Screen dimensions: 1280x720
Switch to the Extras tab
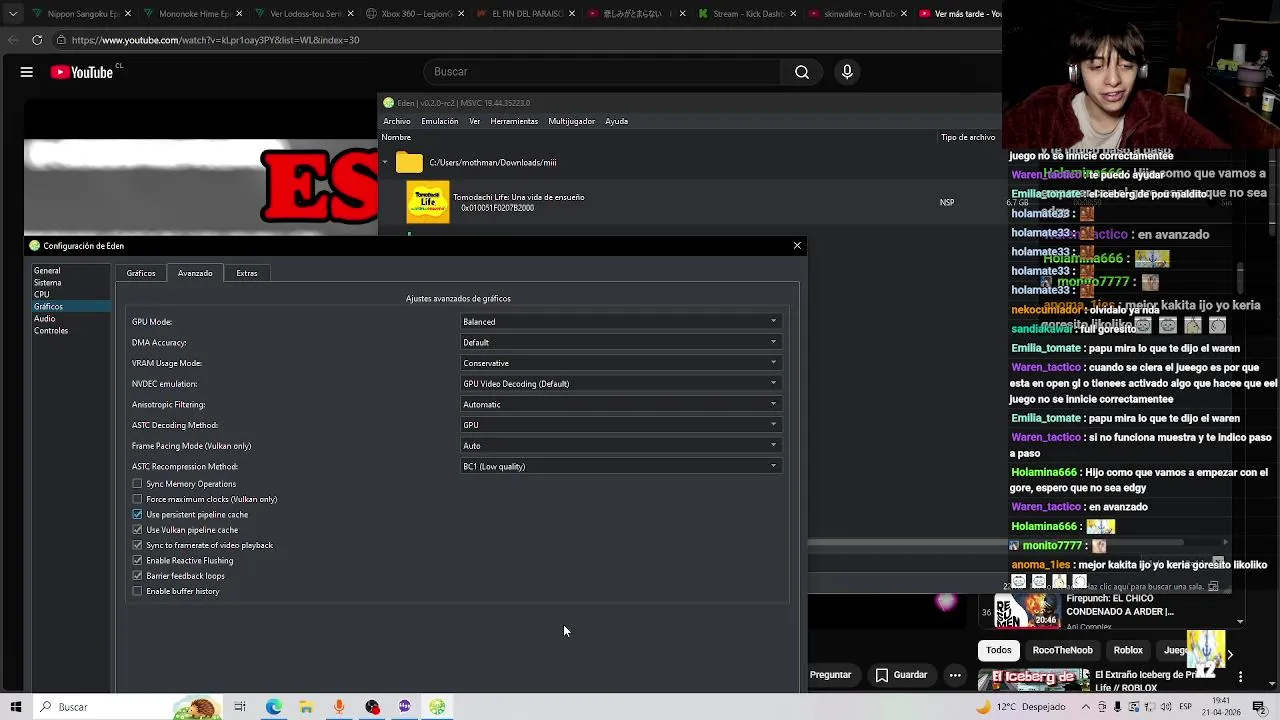tap(247, 273)
